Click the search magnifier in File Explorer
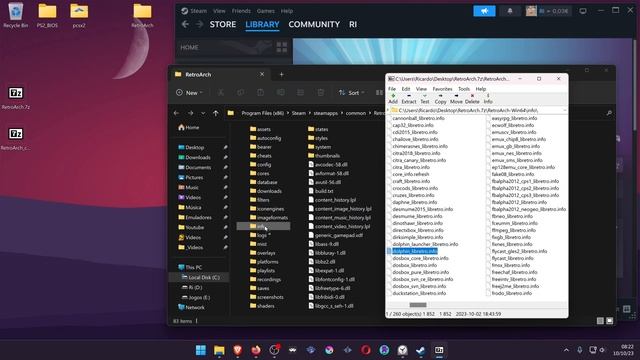This screenshot has height=360, width=640. pos(609,113)
